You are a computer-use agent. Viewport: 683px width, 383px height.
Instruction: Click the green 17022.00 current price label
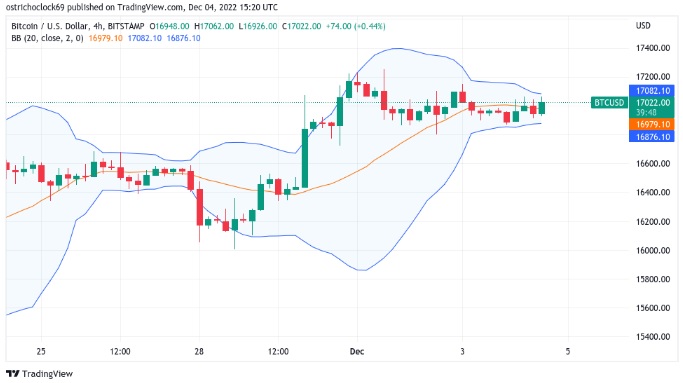pyautogui.click(x=652, y=103)
